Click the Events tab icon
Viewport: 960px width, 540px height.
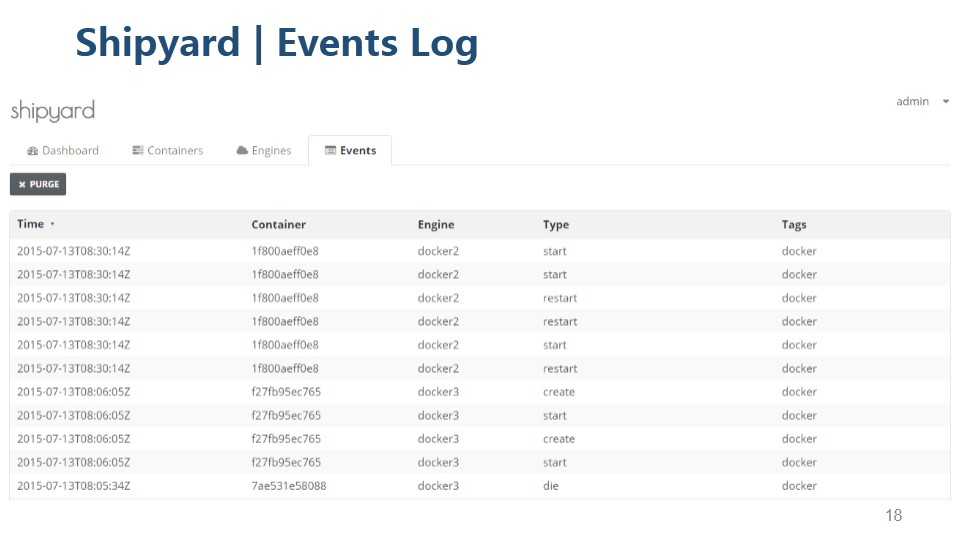[331, 151]
